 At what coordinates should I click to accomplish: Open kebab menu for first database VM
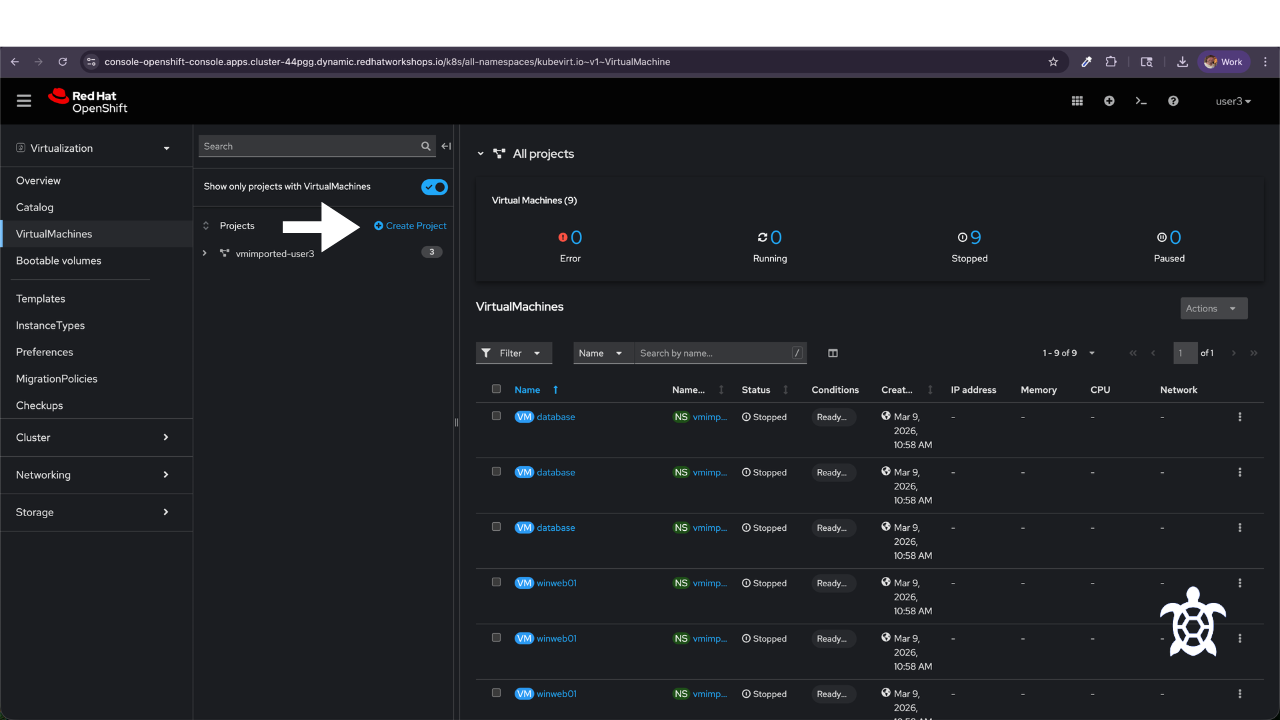pyautogui.click(x=1240, y=417)
